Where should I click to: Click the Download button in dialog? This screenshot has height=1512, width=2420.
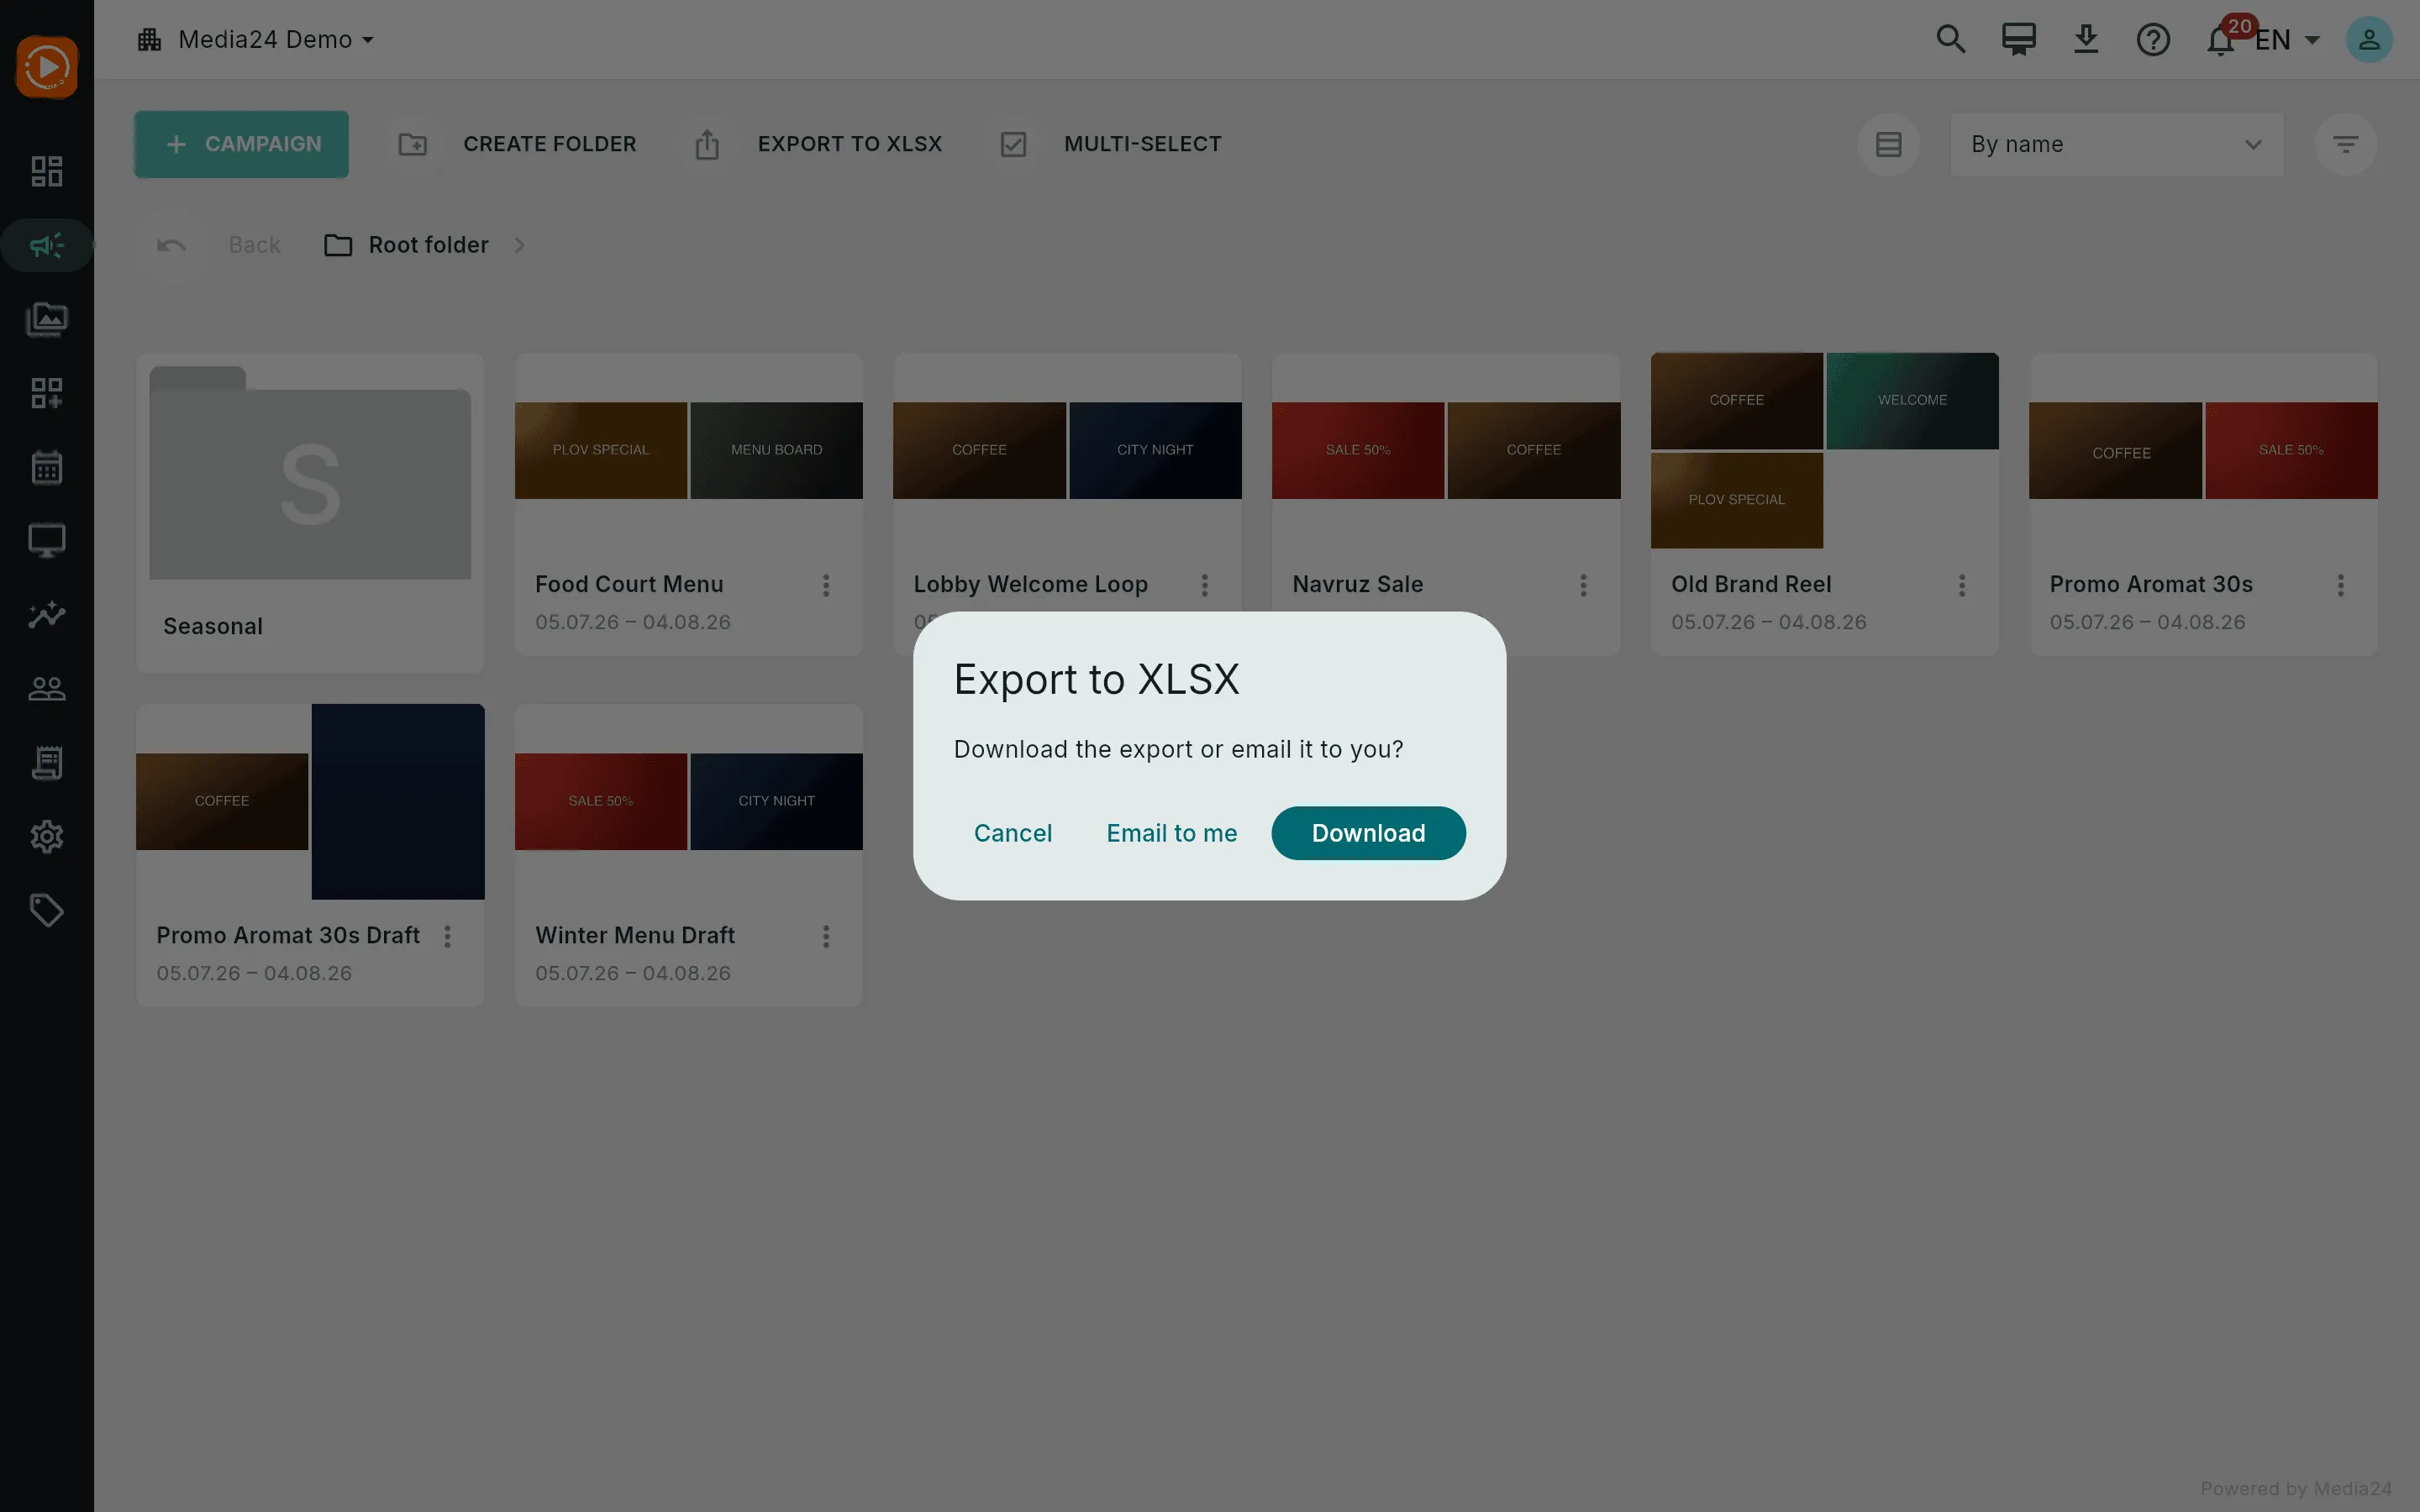tap(1368, 833)
